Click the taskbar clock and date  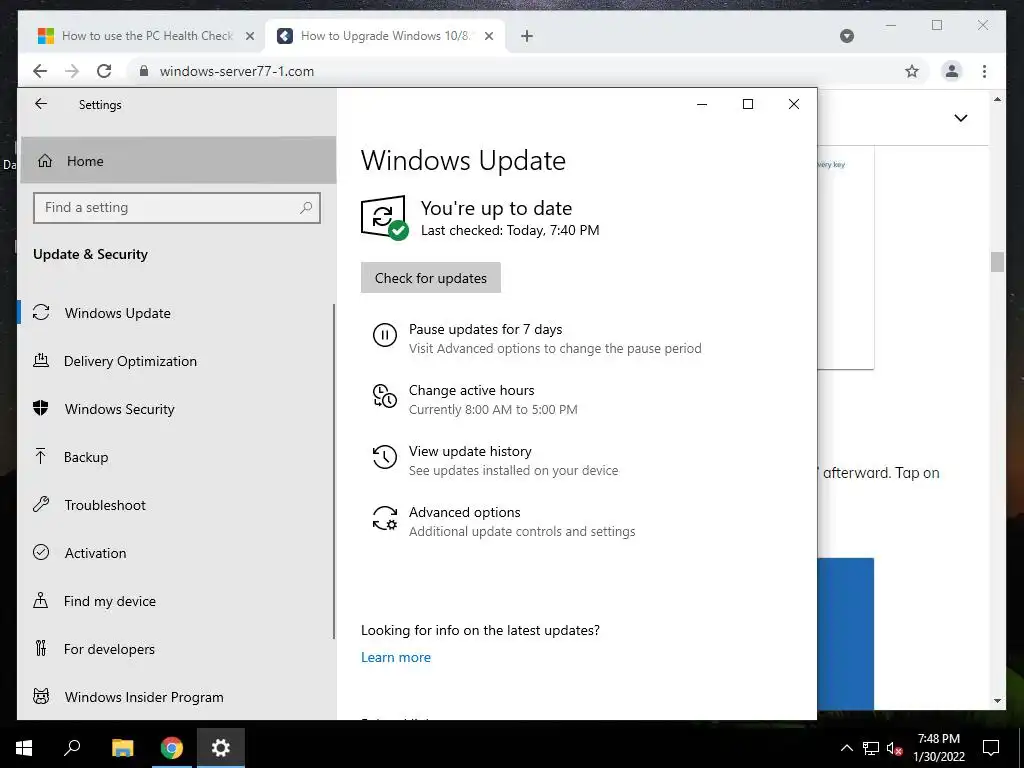click(x=939, y=748)
